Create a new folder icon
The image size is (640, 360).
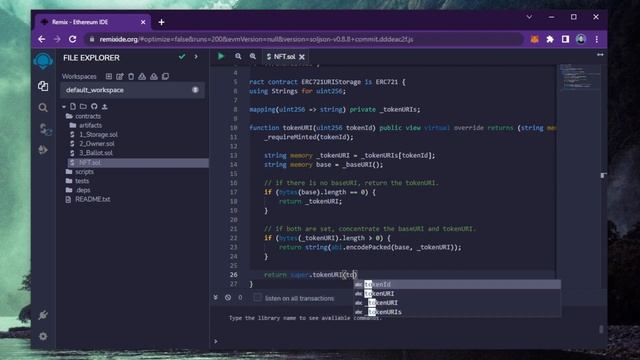click(x=83, y=107)
